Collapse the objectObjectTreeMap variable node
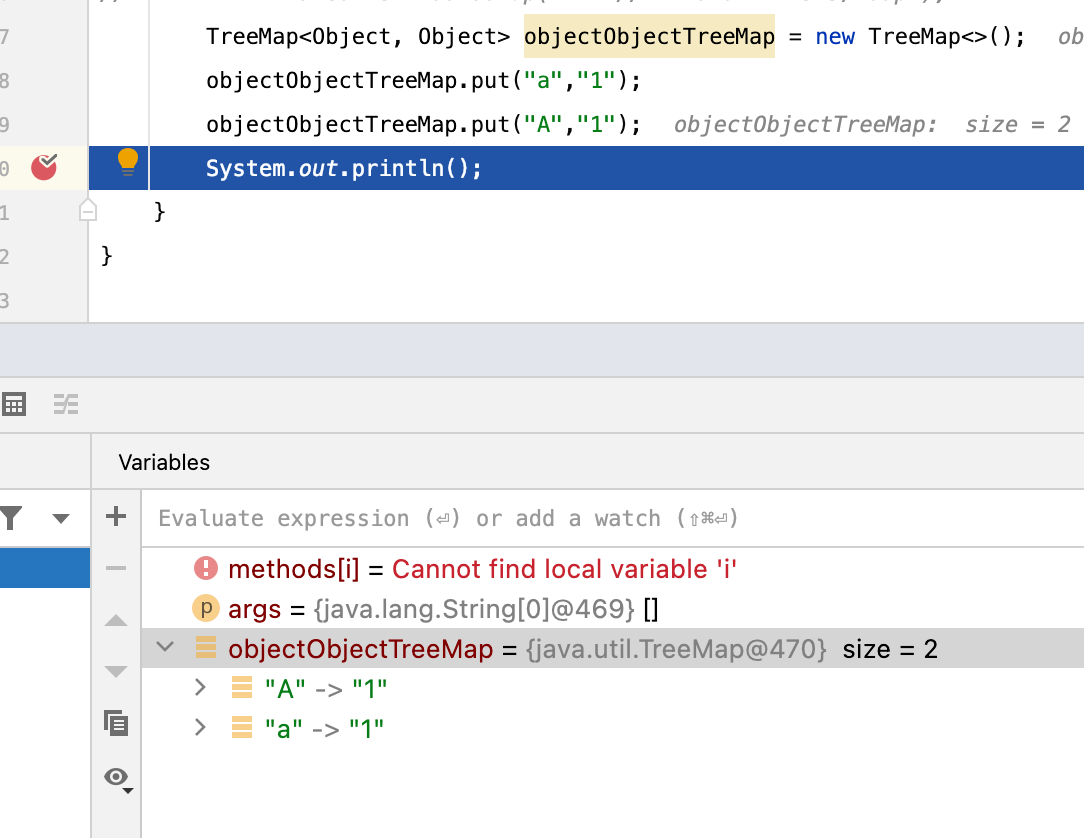The width and height of the screenshot is (1084, 838). pyautogui.click(x=166, y=648)
